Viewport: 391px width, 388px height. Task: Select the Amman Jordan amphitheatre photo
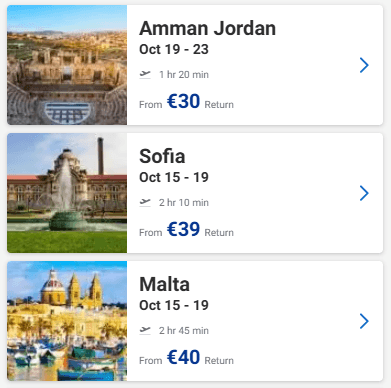click(x=67, y=65)
